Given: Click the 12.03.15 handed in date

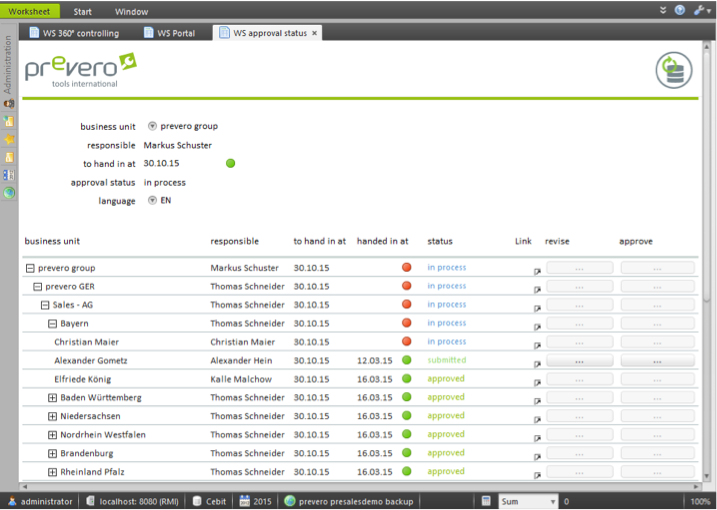Looking at the screenshot, I should (375, 360).
